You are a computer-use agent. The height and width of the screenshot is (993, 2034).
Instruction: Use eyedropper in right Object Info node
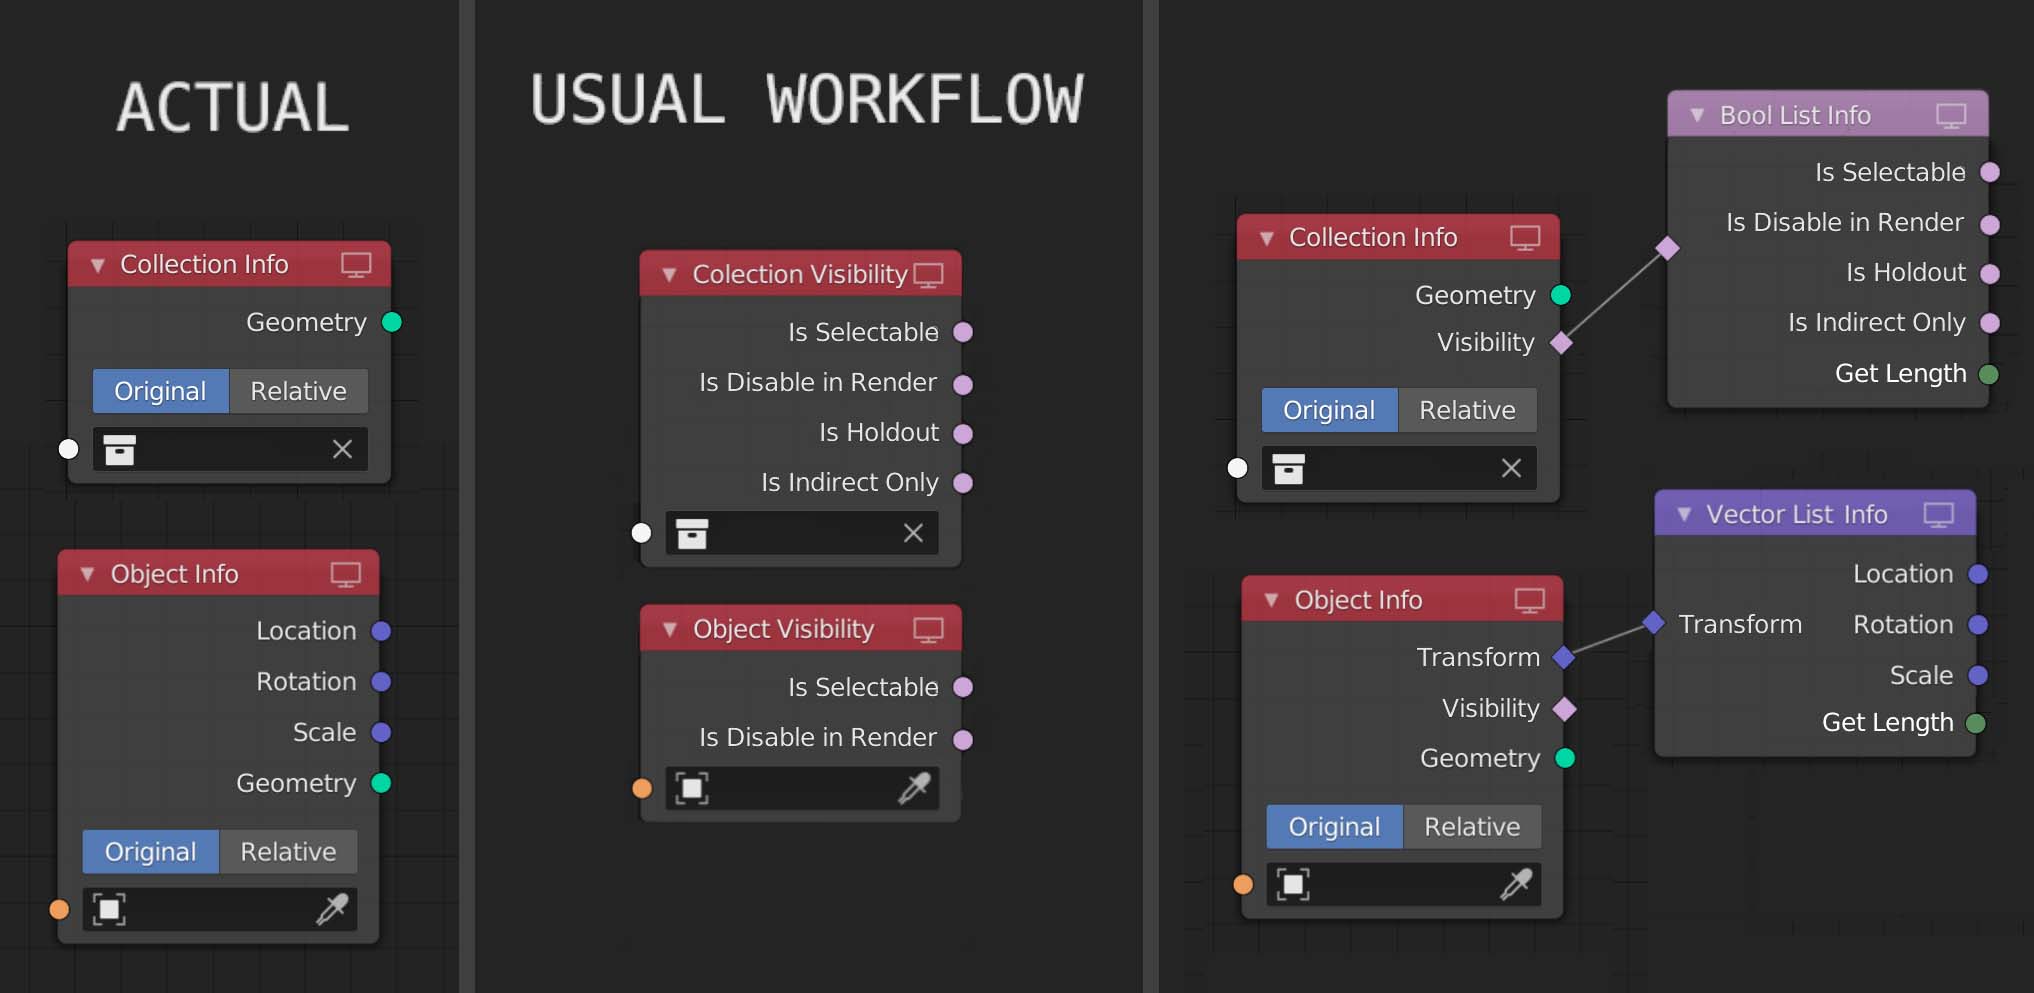(x=1516, y=884)
